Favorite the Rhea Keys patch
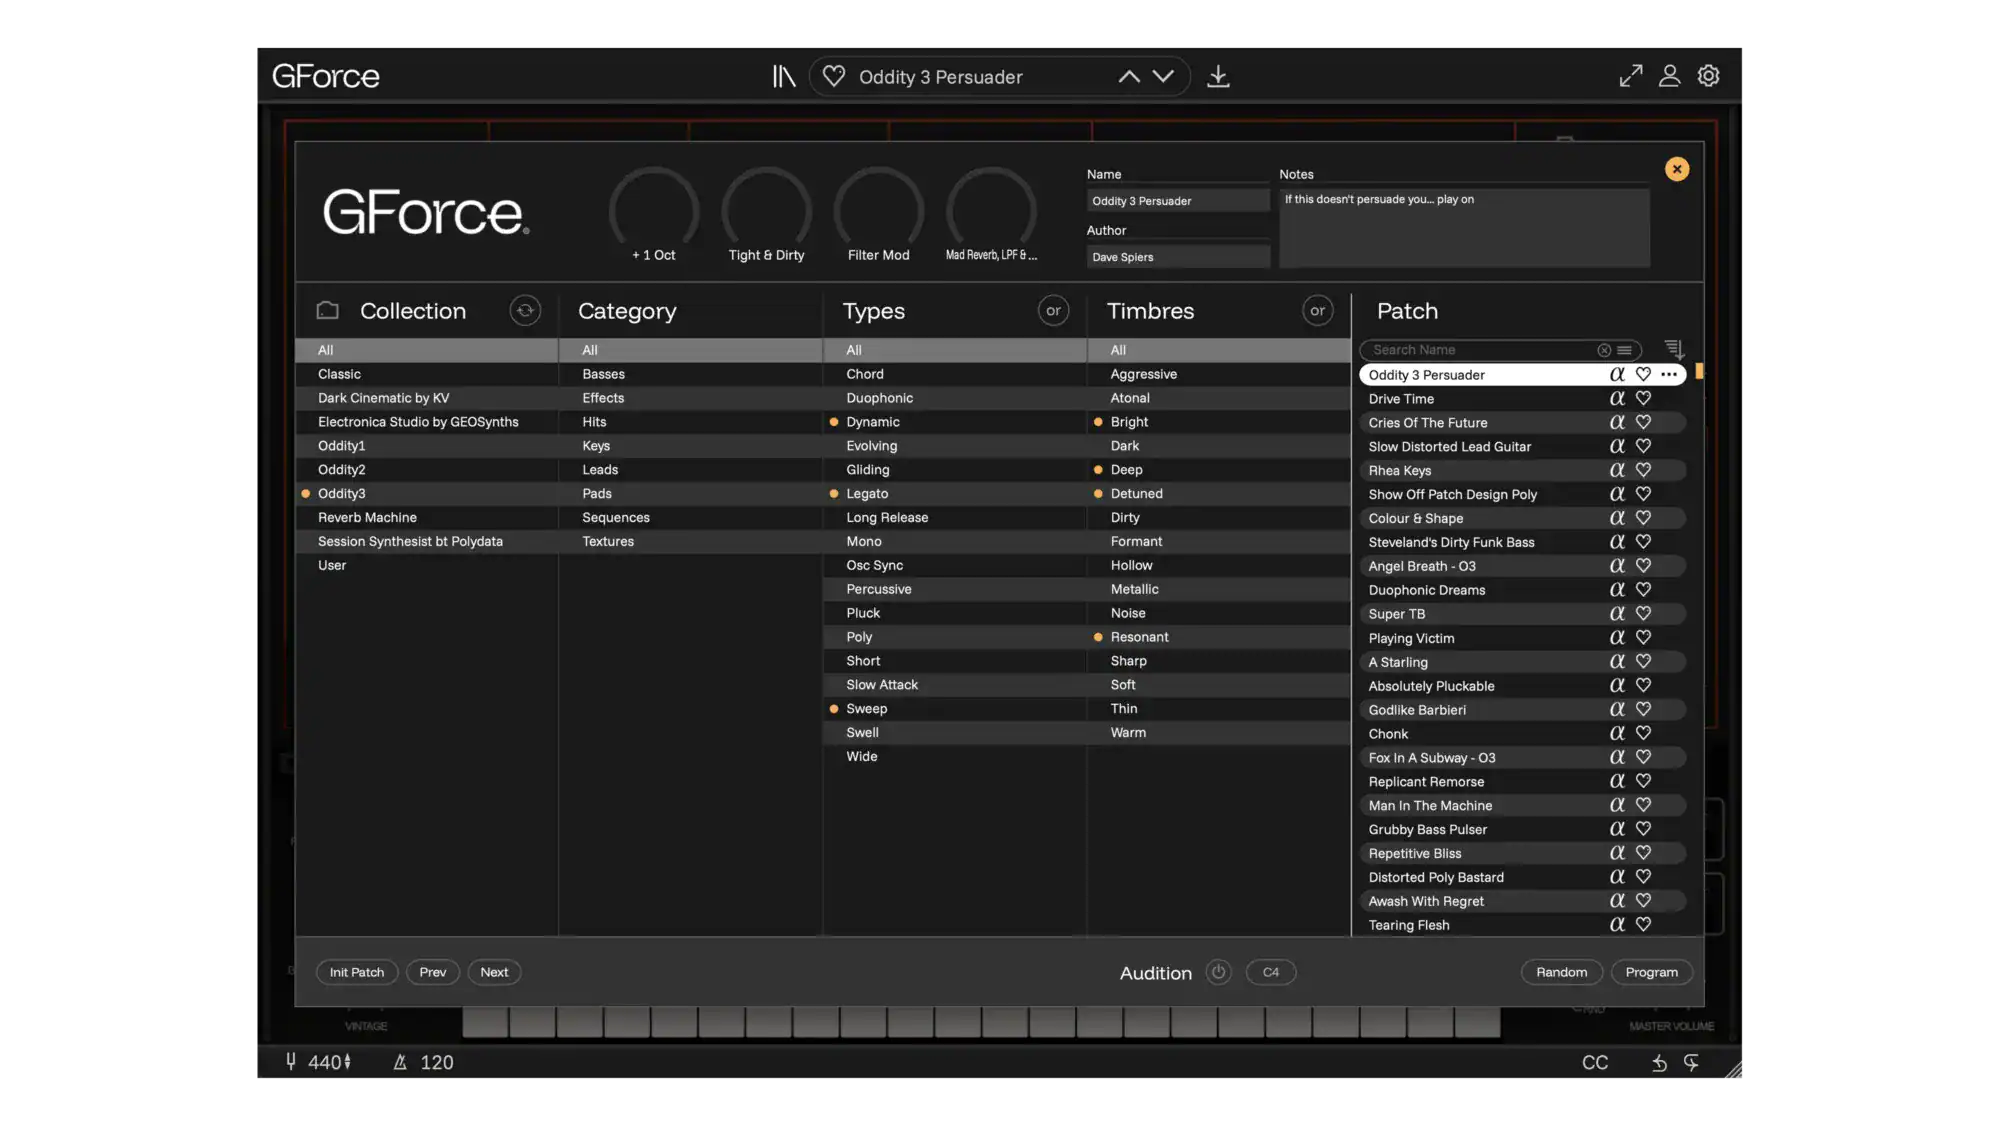 point(1643,470)
